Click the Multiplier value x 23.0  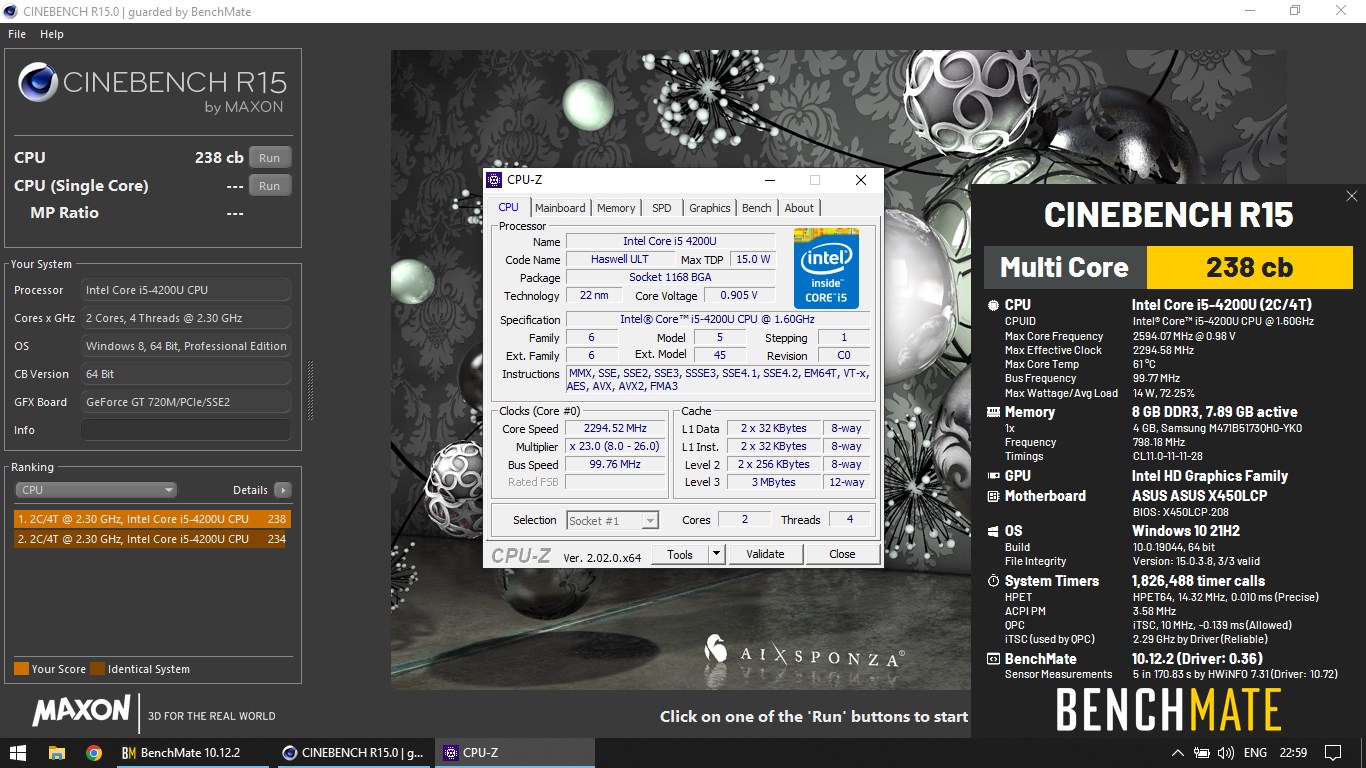tap(616, 446)
